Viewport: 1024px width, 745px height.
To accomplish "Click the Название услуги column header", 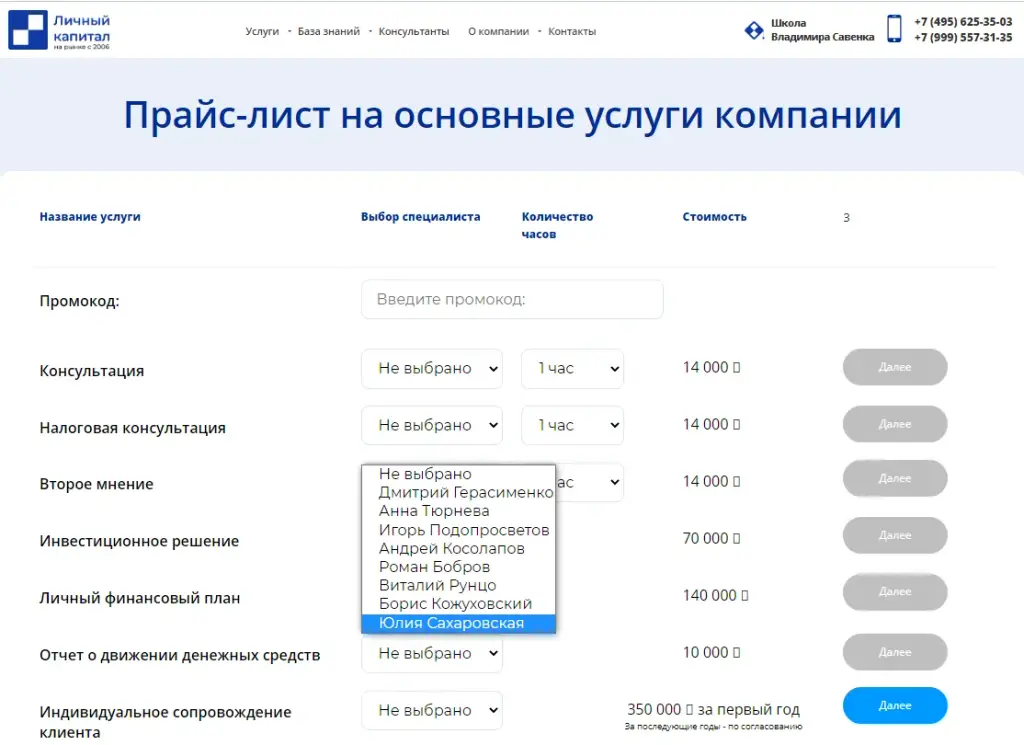I will click(x=90, y=217).
